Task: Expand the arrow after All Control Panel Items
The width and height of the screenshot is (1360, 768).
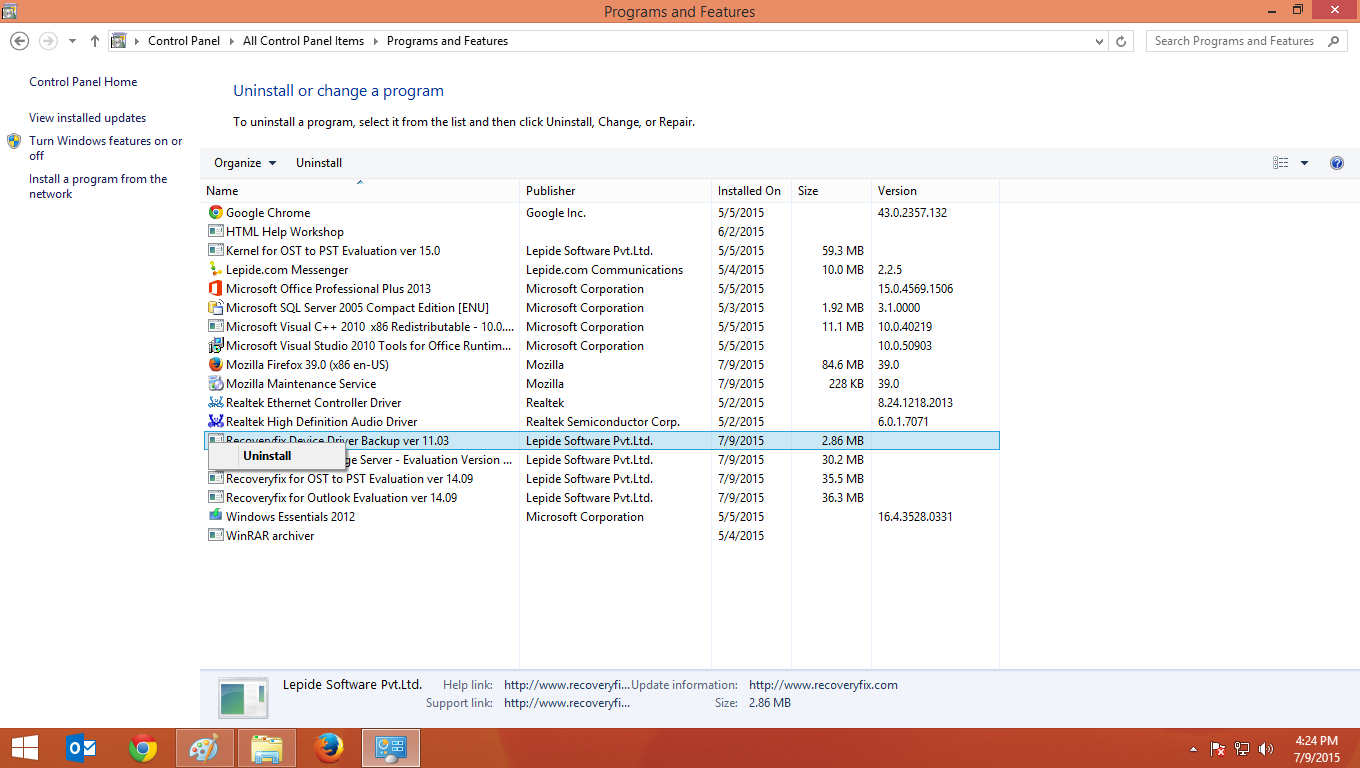Action: pyautogui.click(x=376, y=41)
